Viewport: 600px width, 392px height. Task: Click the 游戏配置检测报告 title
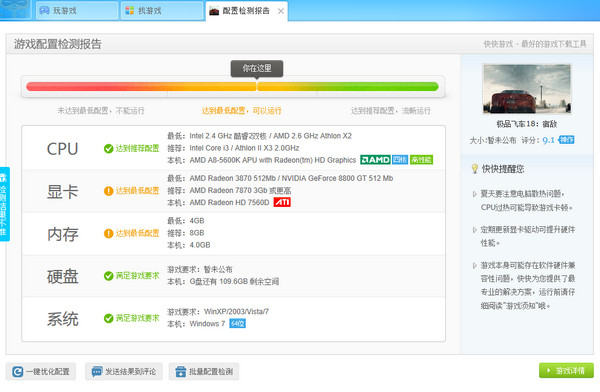58,44
